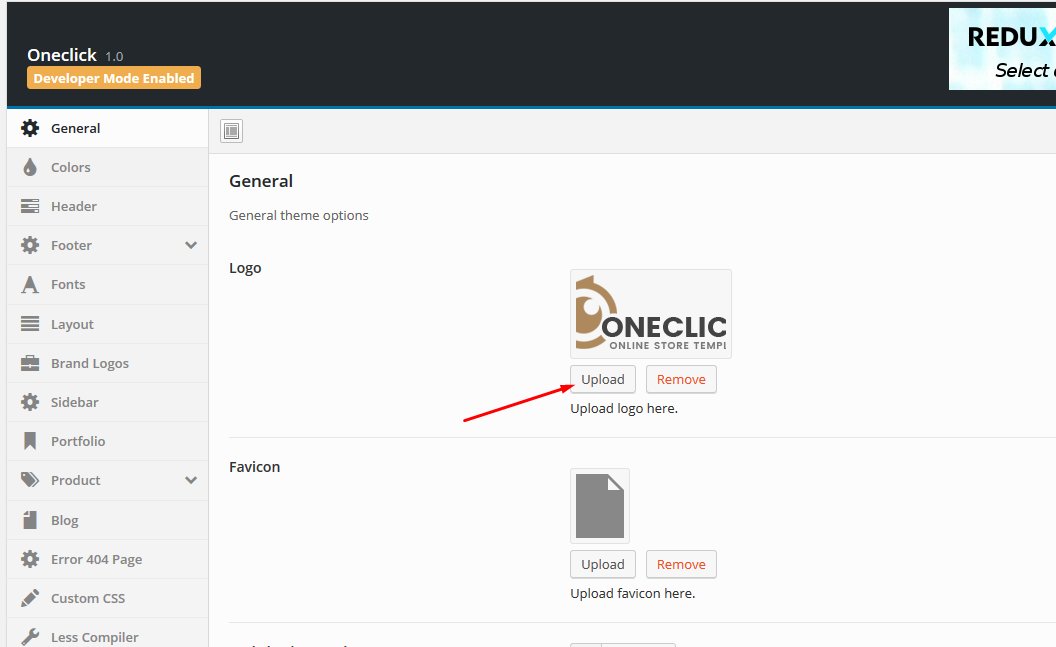Click Remove under the Oneclick logo
The width and height of the screenshot is (1056, 647).
pos(681,379)
